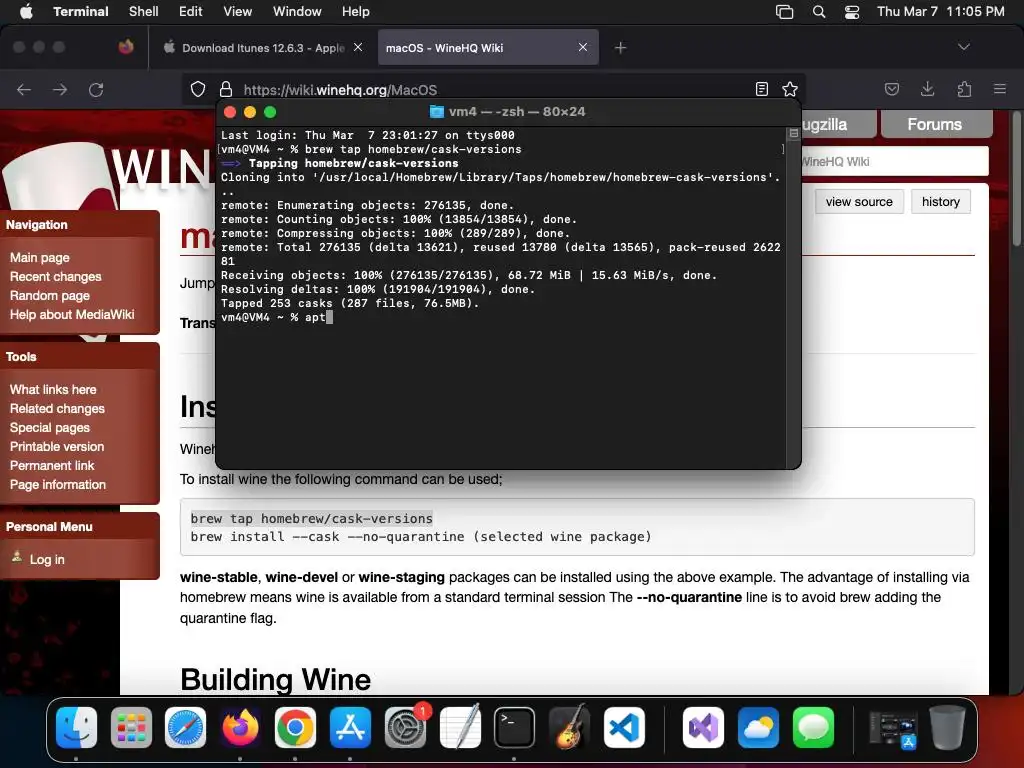Open the Edit menu
This screenshot has height=768, width=1024.
tap(191, 12)
